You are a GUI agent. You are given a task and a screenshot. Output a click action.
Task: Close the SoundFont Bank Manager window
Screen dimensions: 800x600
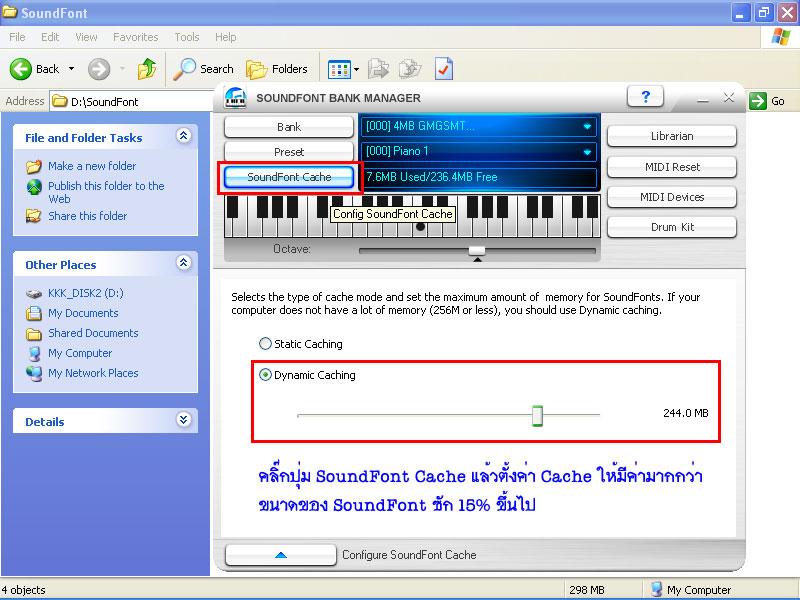coord(729,97)
